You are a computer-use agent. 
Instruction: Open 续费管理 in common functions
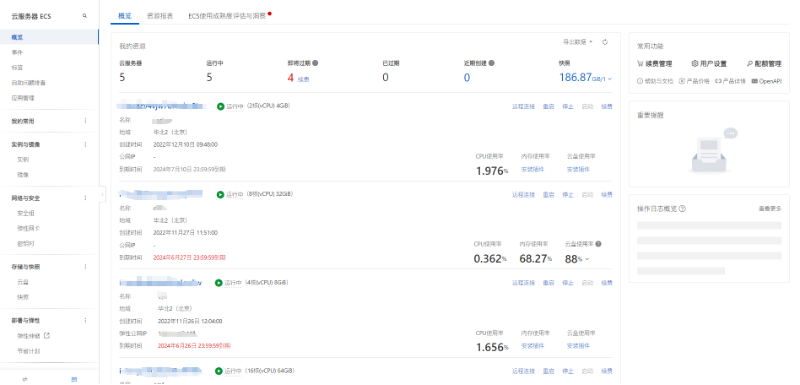click(x=655, y=64)
